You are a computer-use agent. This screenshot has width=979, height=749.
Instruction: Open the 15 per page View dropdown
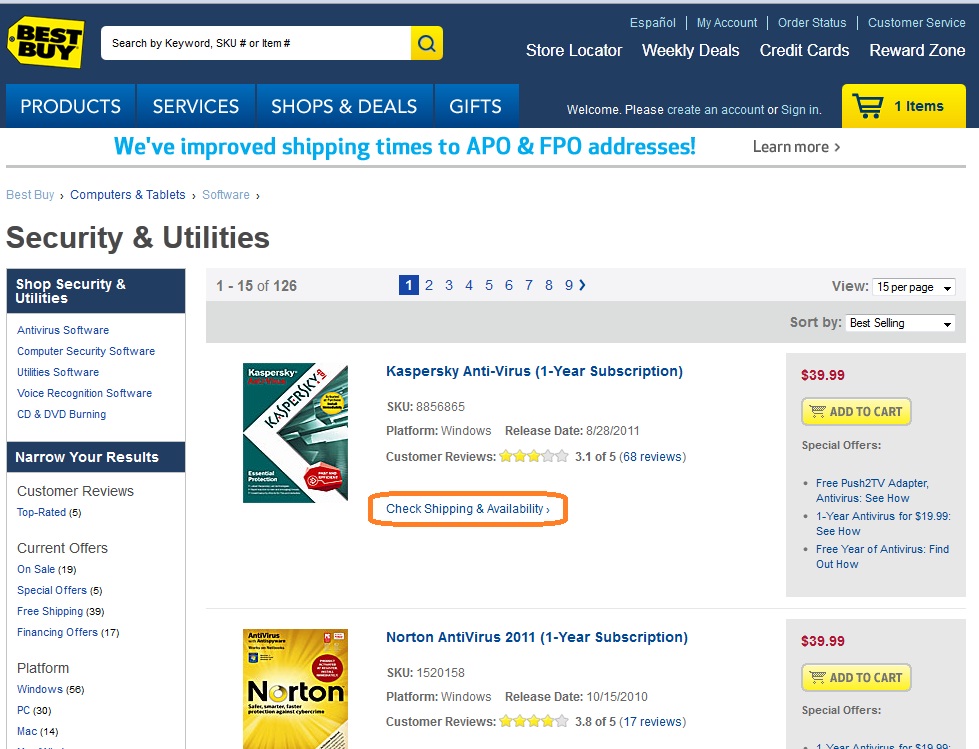[913, 286]
